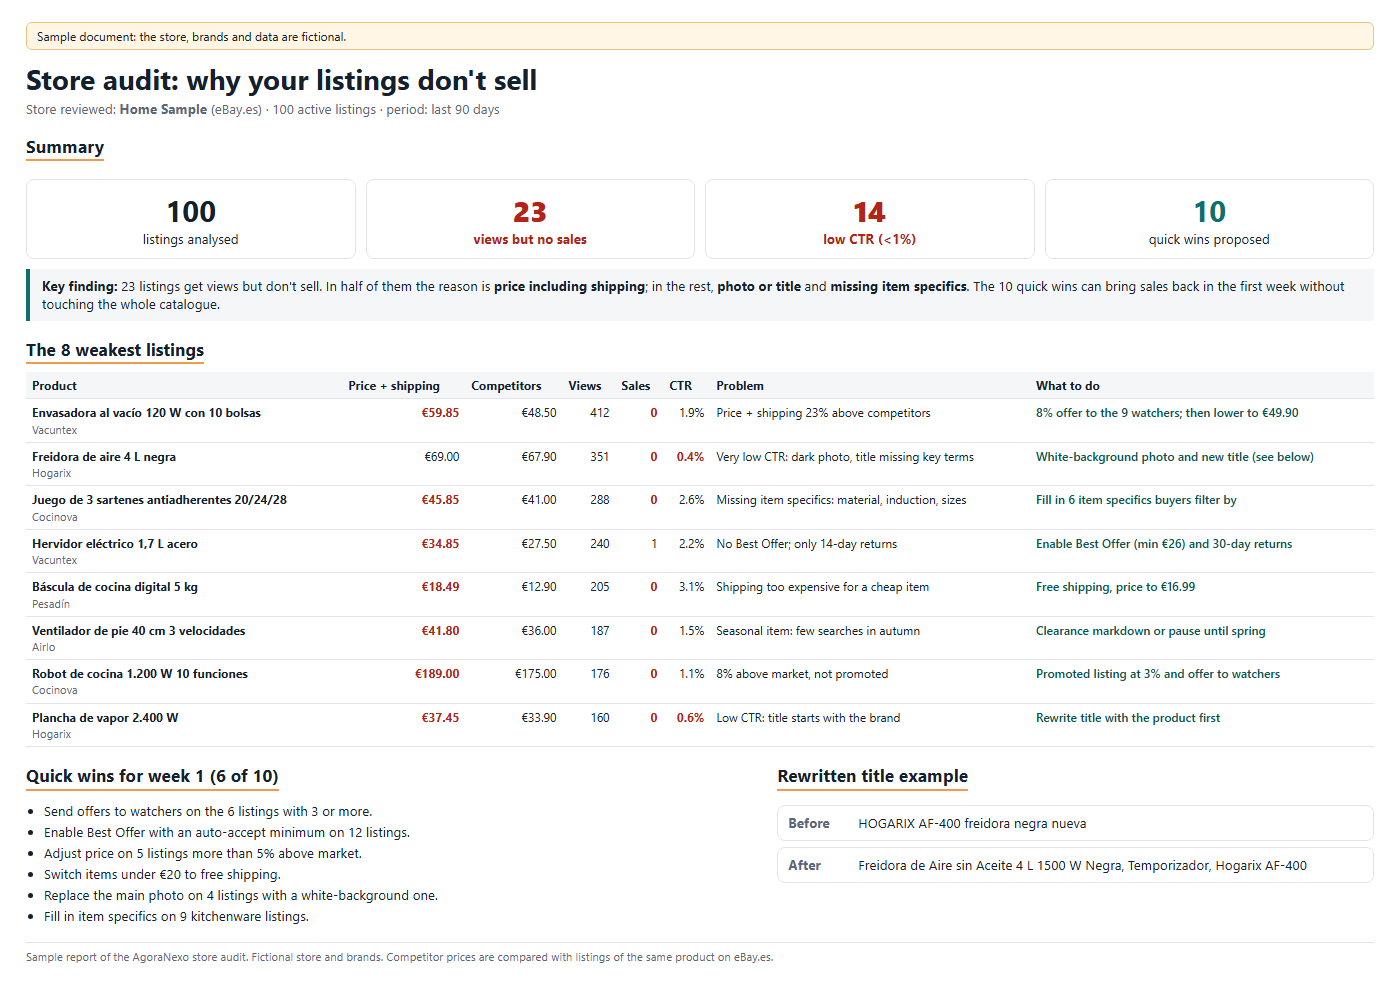This screenshot has height=1000, width=1400.
Task: Click product "Juego de 3 sartenes antiadherentes 20/24/28"
Action: coord(159,500)
